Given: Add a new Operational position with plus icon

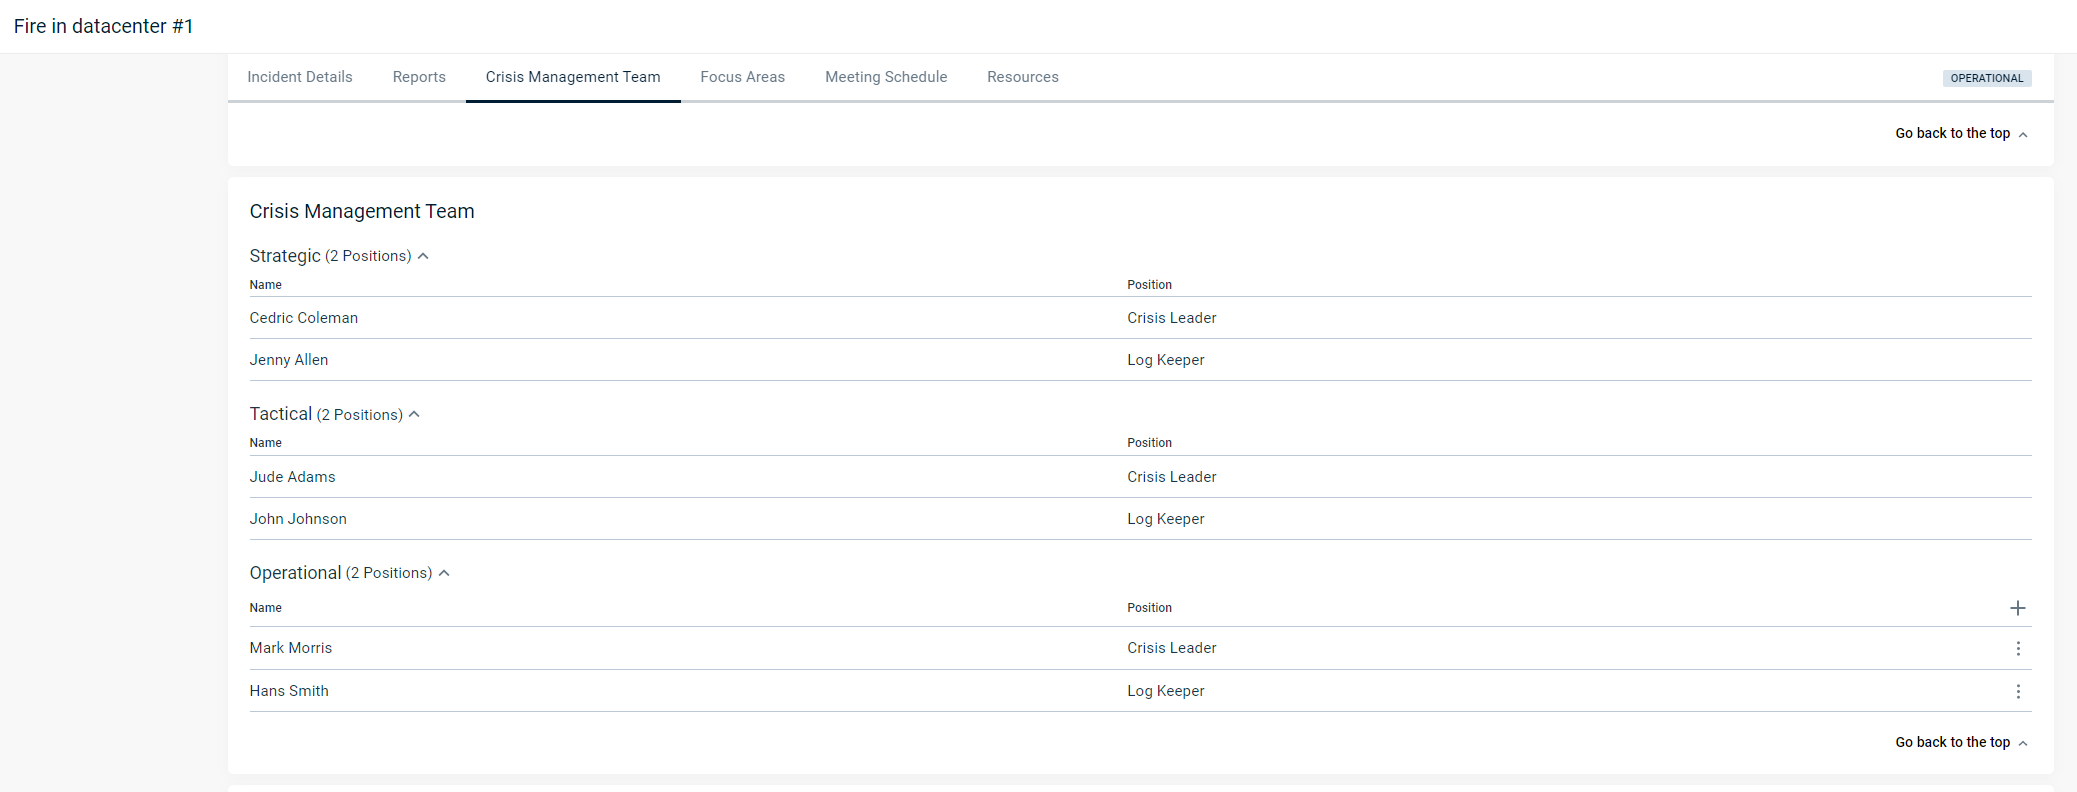Looking at the screenshot, I should pyautogui.click(x=2017, y=608).
